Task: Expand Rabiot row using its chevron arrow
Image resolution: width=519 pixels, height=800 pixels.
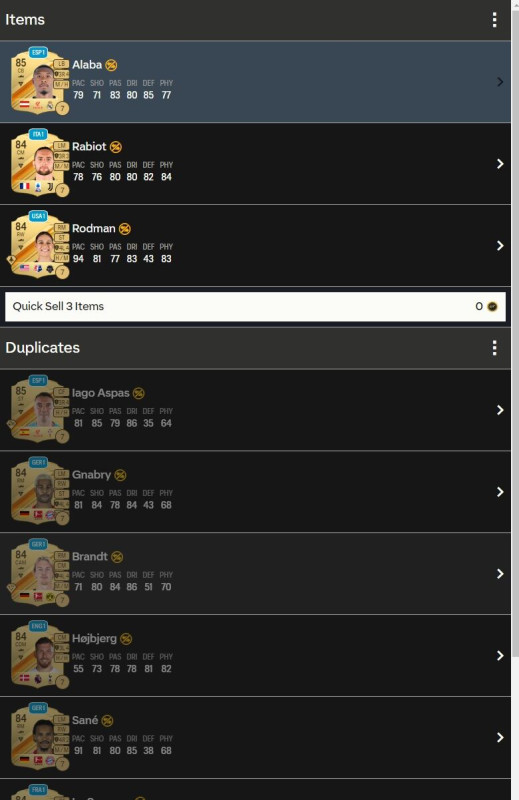Action: tap(500, 164)
